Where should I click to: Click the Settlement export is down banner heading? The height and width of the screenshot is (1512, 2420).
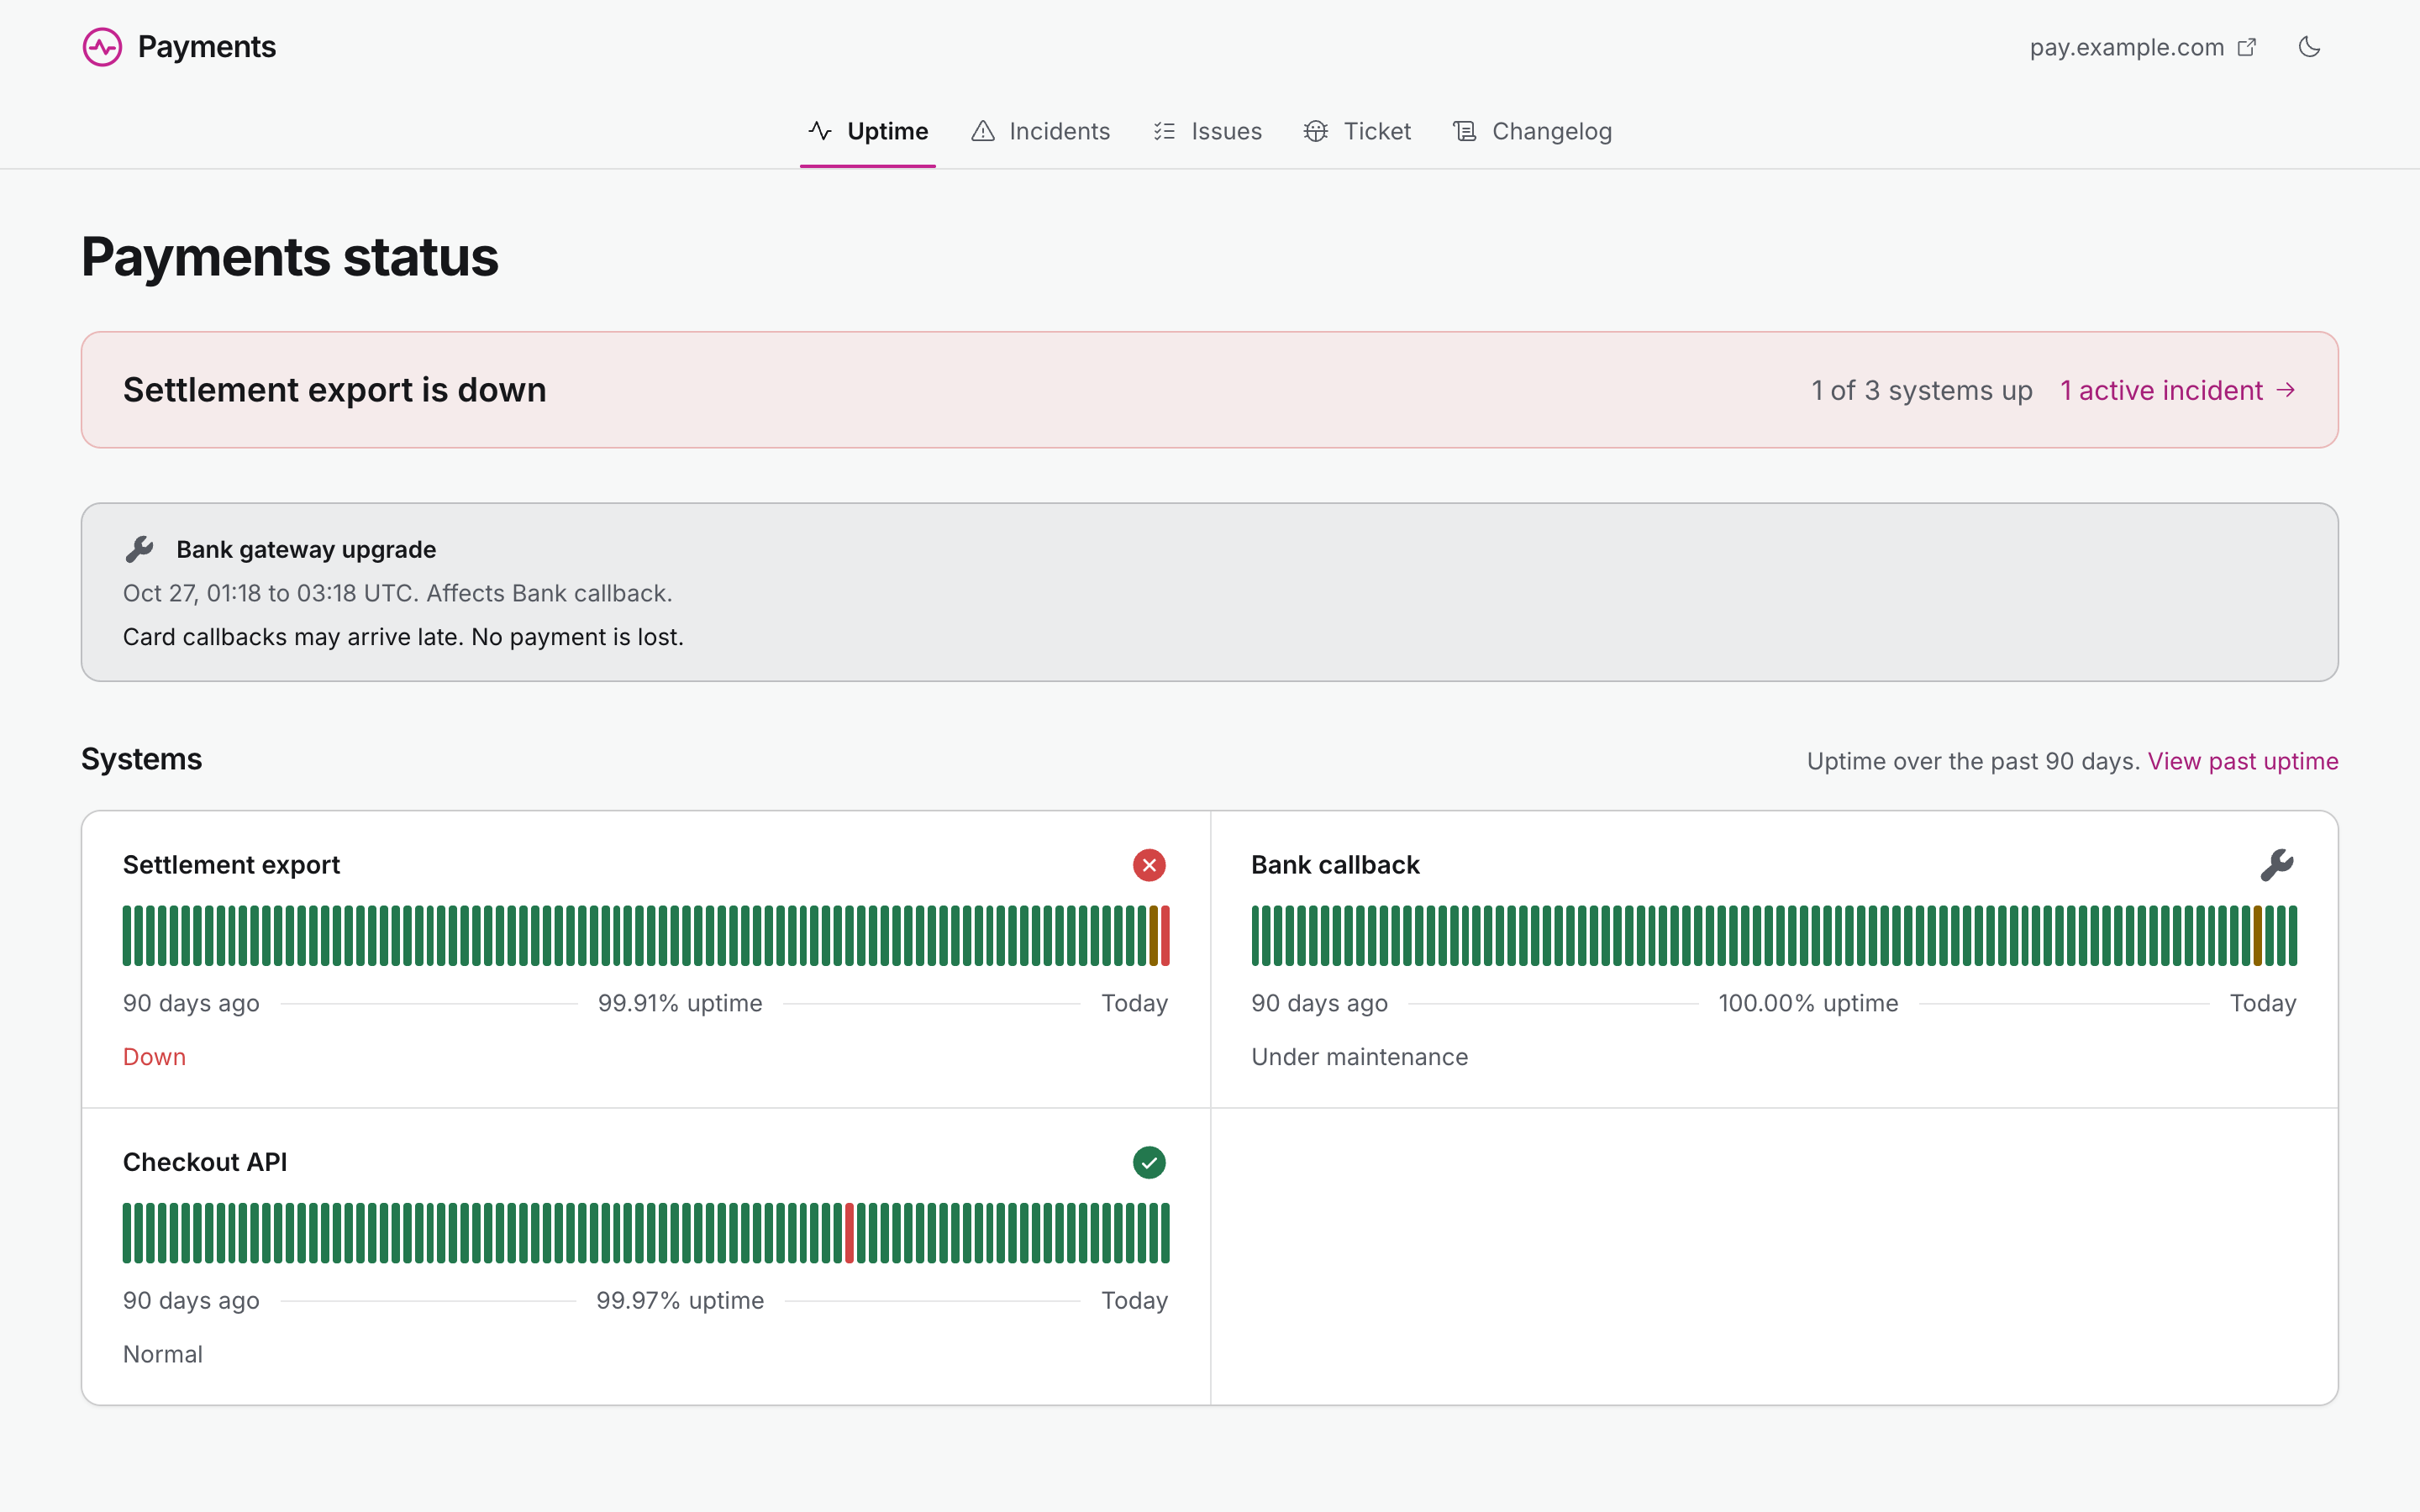pyautogui.click(x=334, y=390)
